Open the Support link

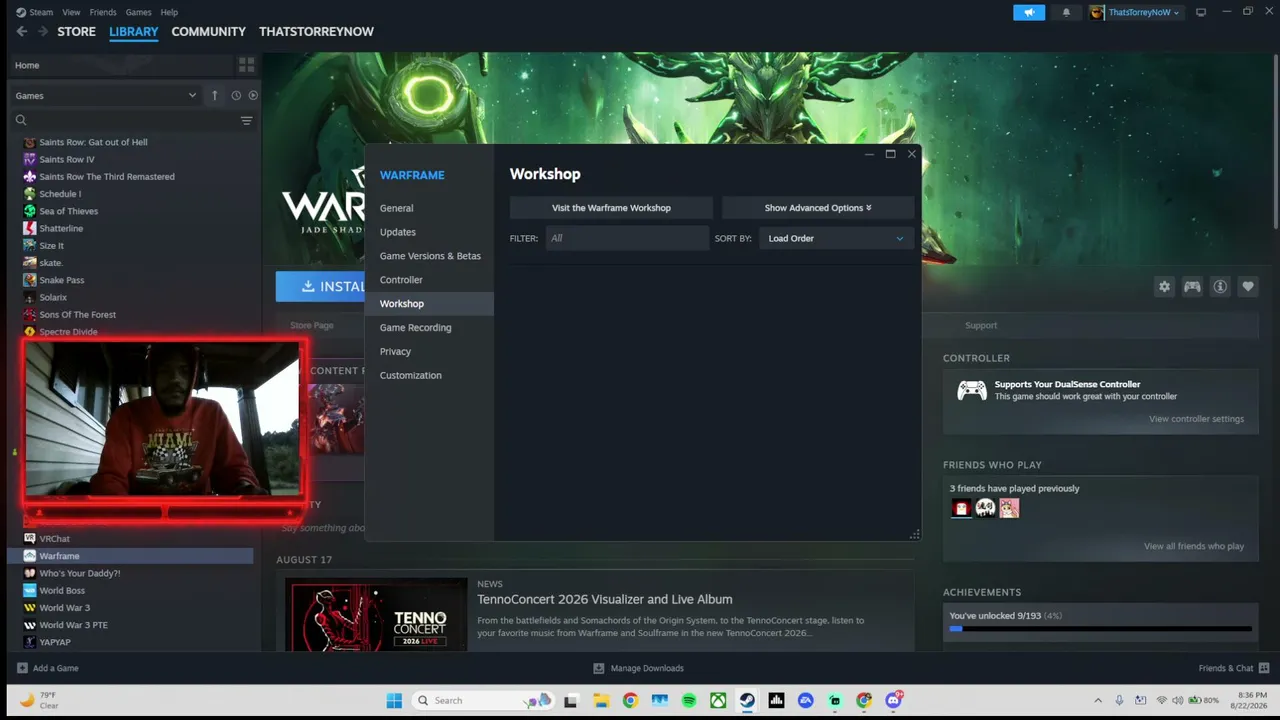pos(981,326)
